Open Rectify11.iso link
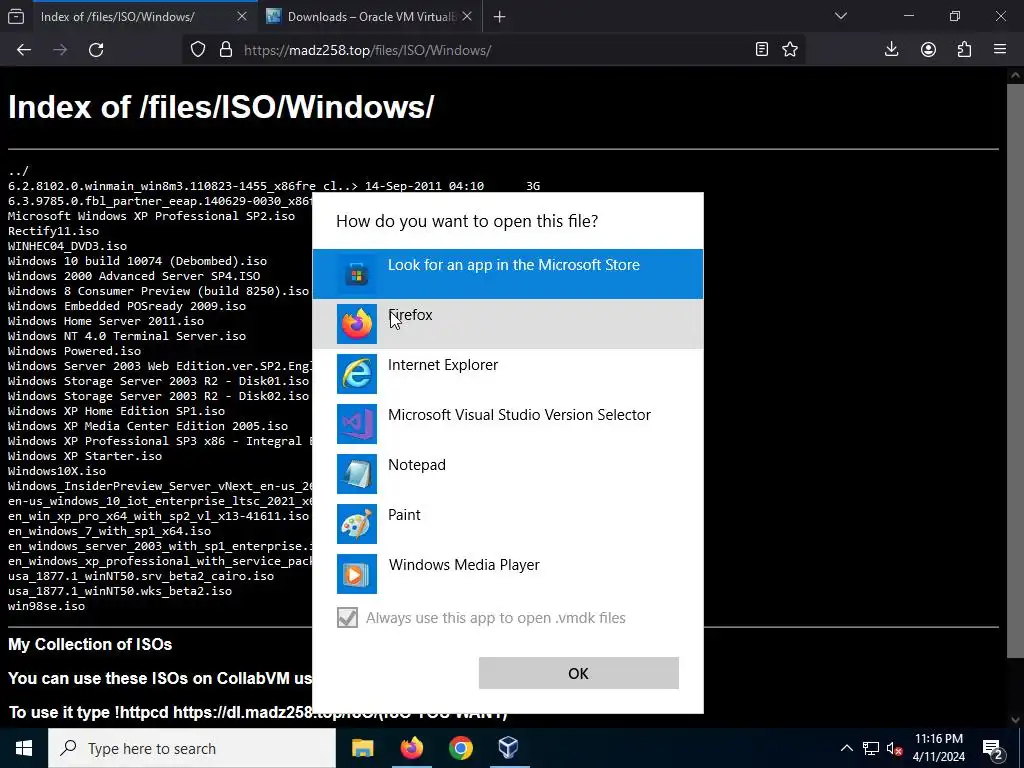This screenshot has width=1024, height=768. pos(54,231)
